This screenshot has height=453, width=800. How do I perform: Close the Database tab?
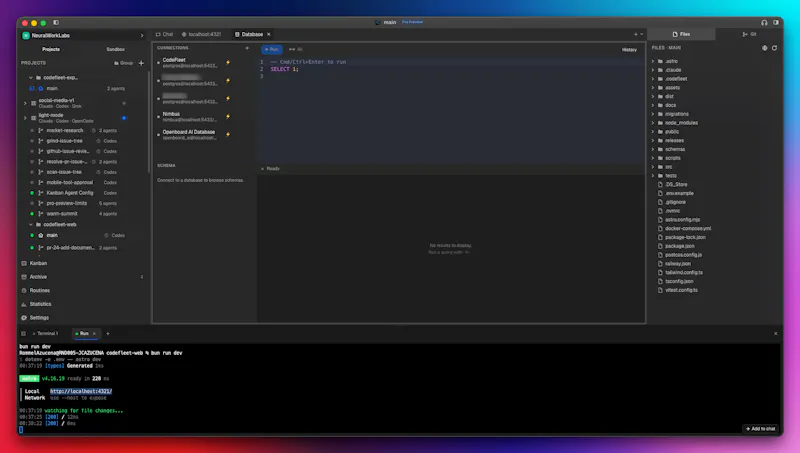[x=269, y=34]
